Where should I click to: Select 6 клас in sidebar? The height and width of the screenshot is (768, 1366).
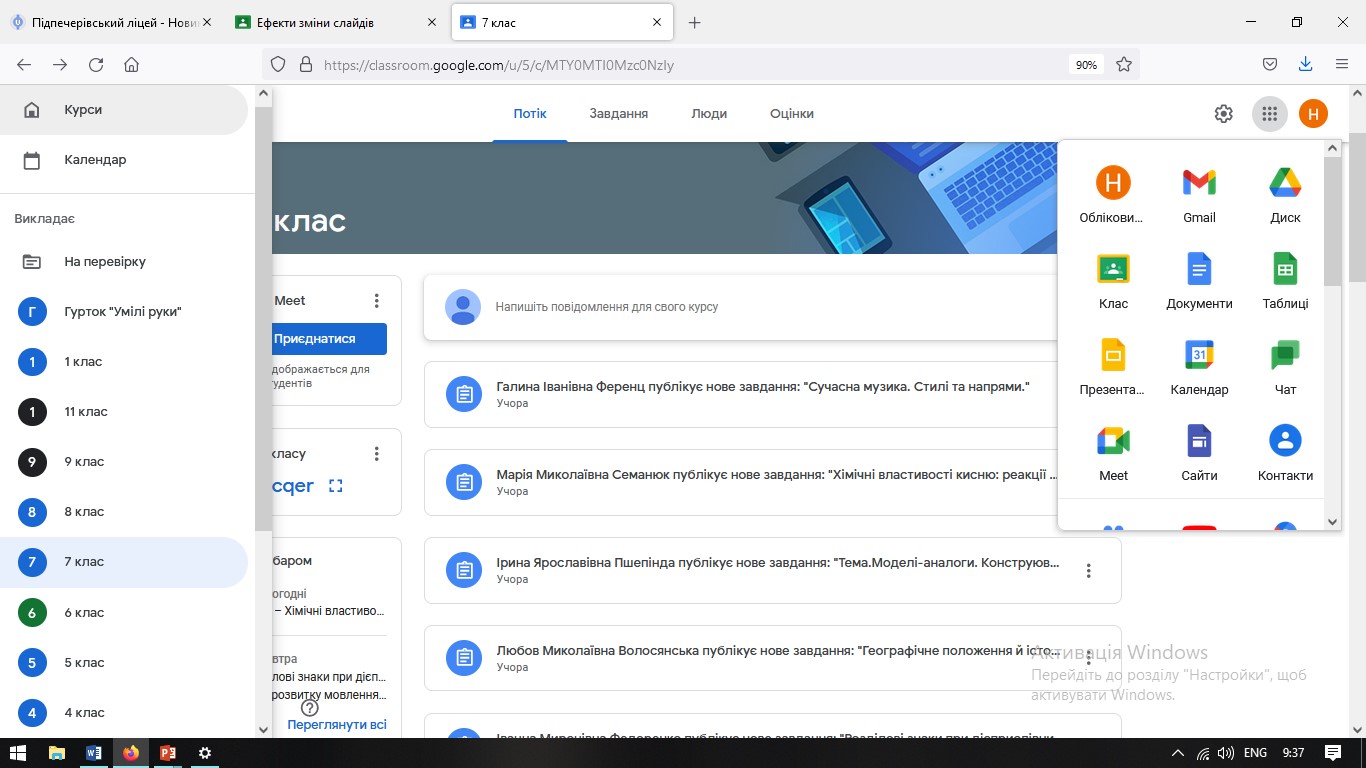(124, 612)
